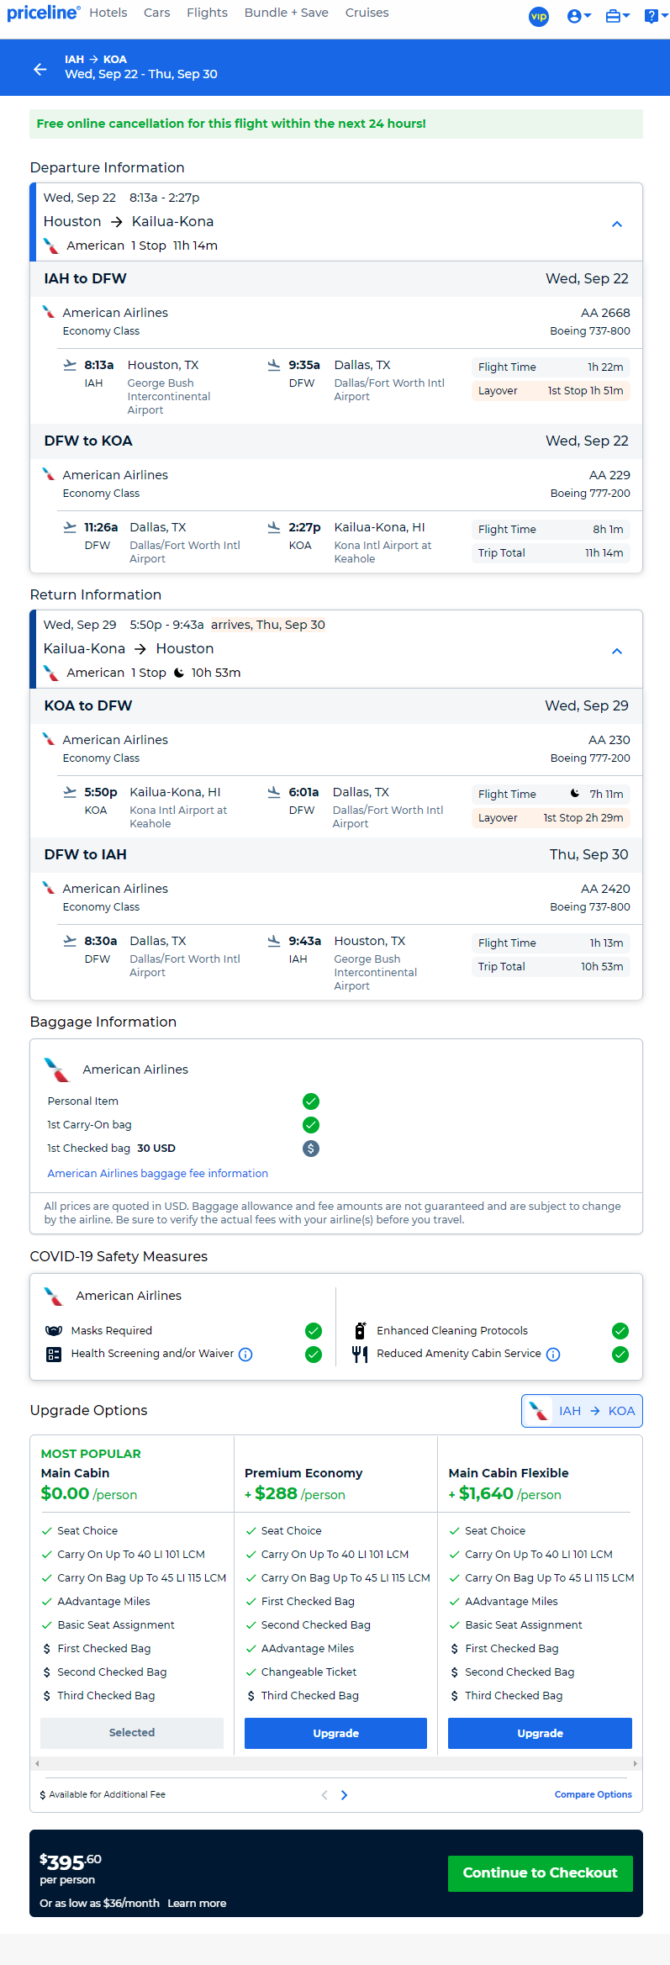Upgrade to Premium Economy
Image resolution: width=670 pixels, height=1965 pixels.
336,1733
